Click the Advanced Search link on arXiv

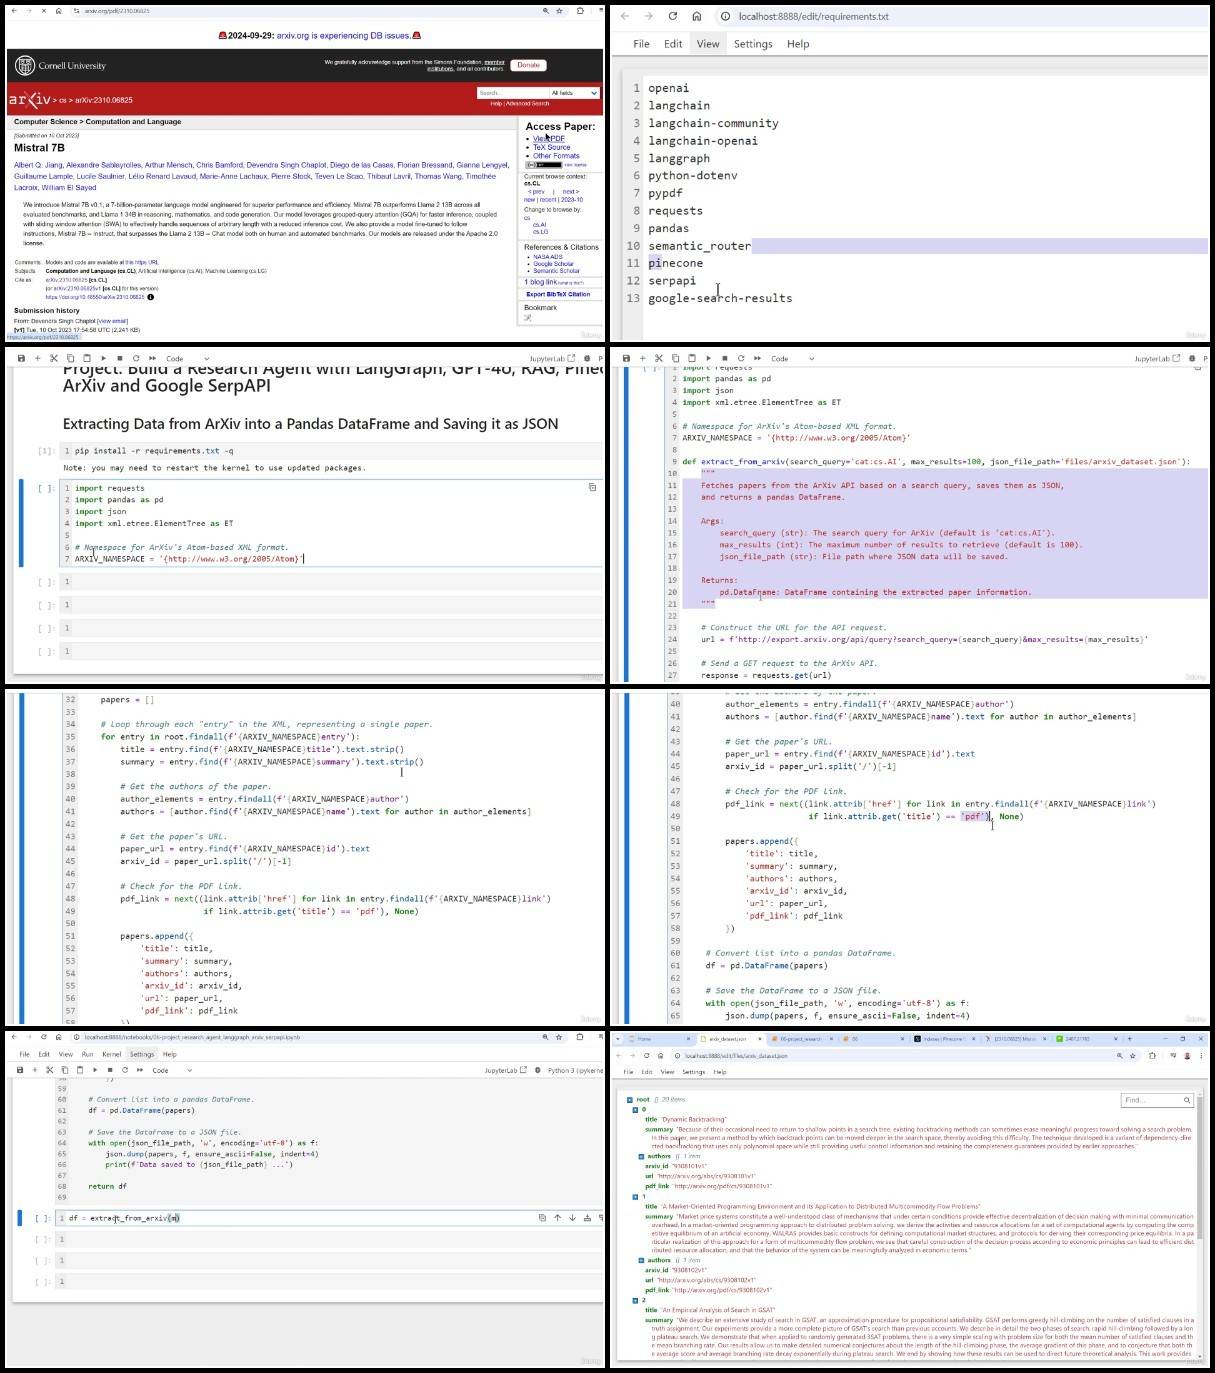(527, 103)
